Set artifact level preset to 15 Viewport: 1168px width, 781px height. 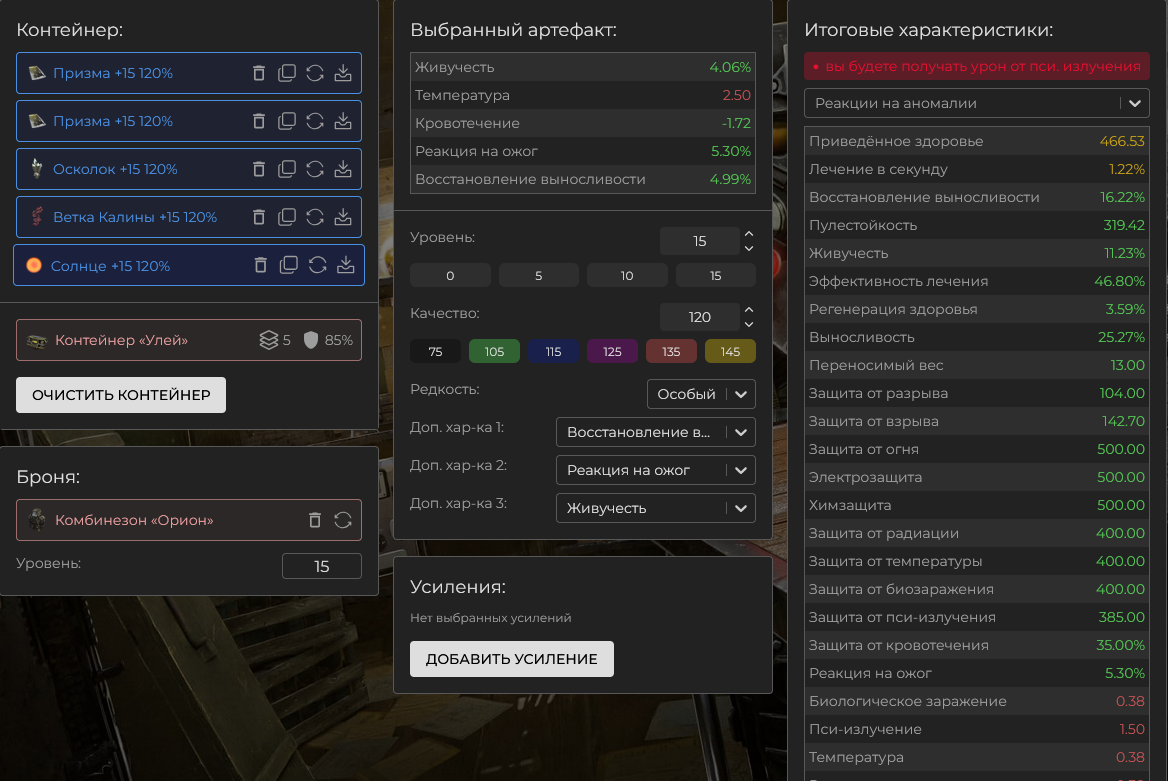pyautogui.click(x=716, y=276)
